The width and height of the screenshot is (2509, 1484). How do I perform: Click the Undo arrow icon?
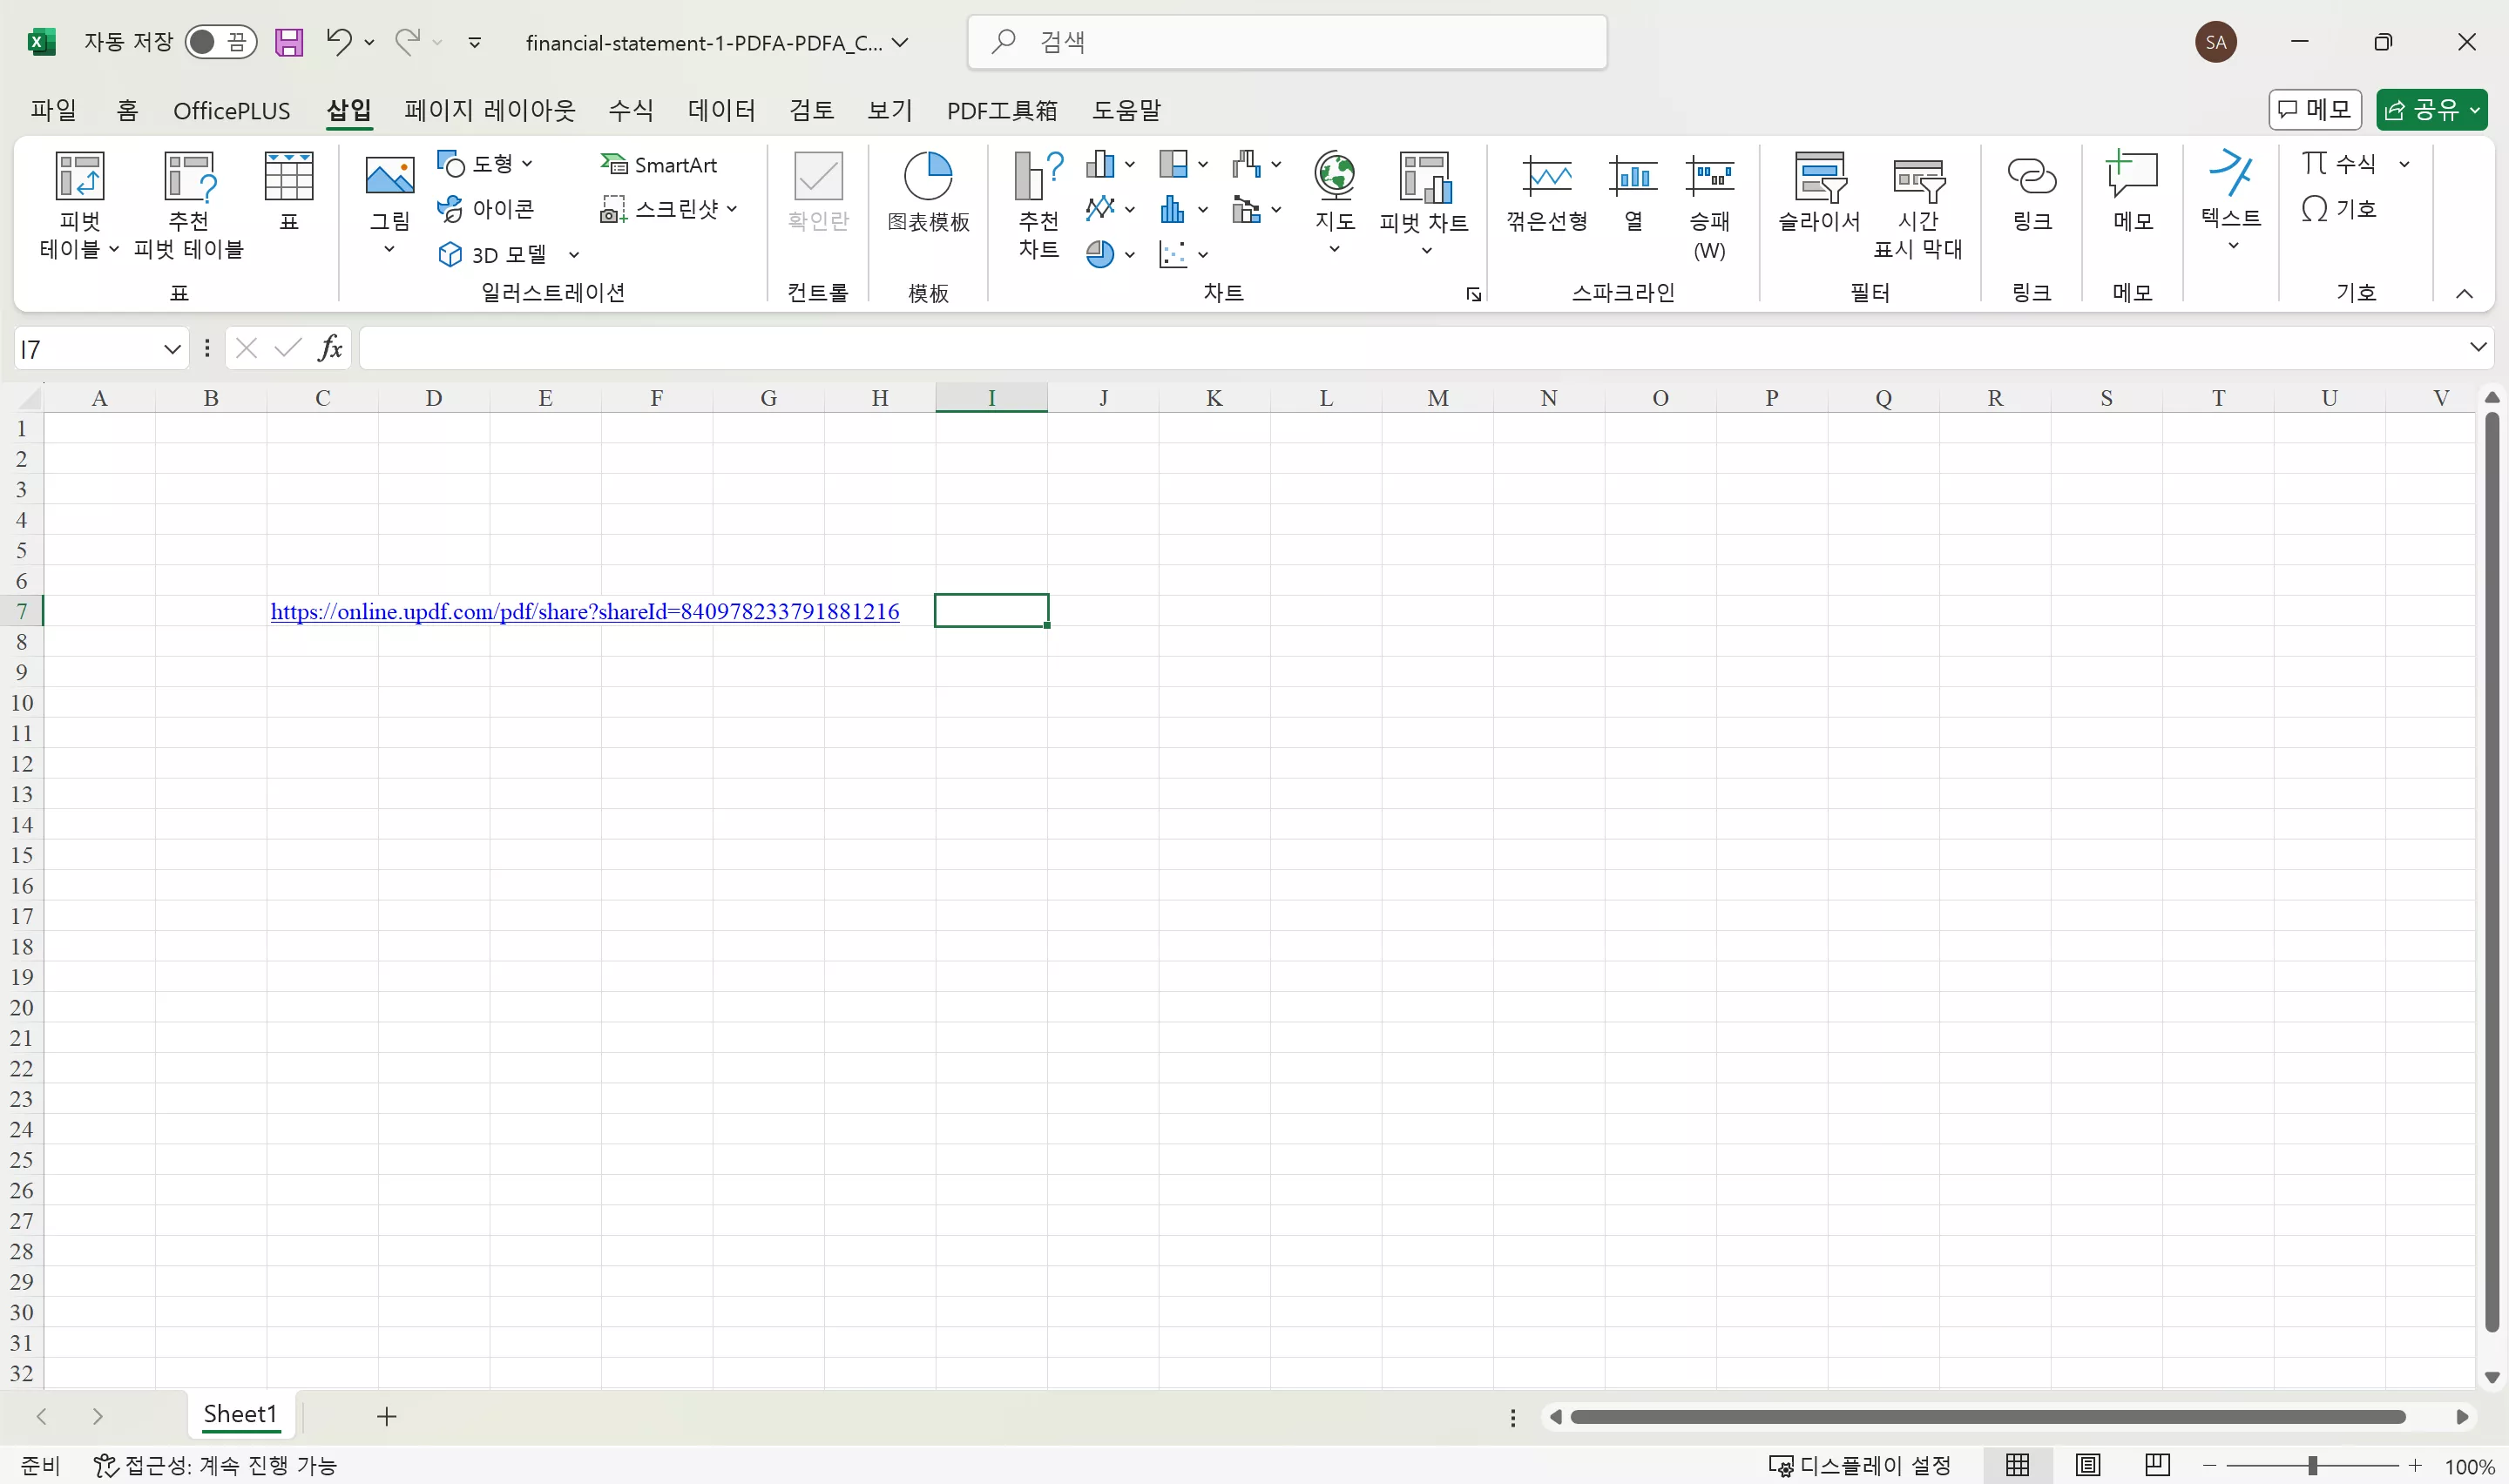339,42
